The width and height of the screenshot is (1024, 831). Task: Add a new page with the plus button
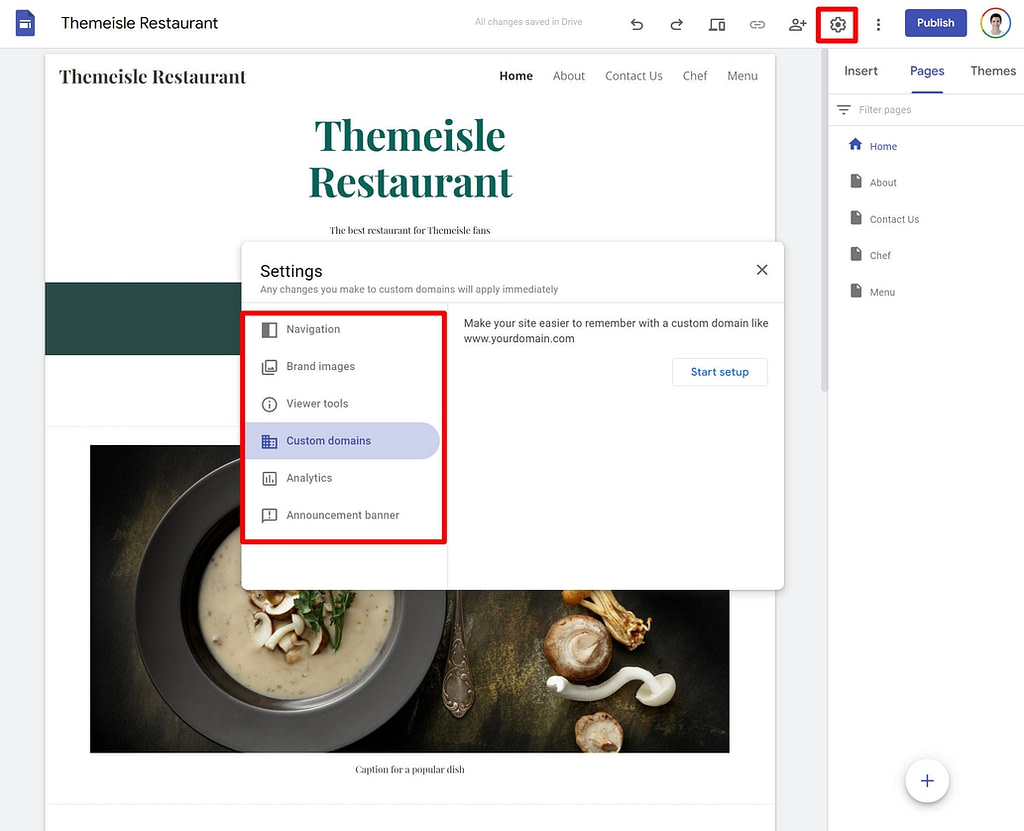point(926,781)
